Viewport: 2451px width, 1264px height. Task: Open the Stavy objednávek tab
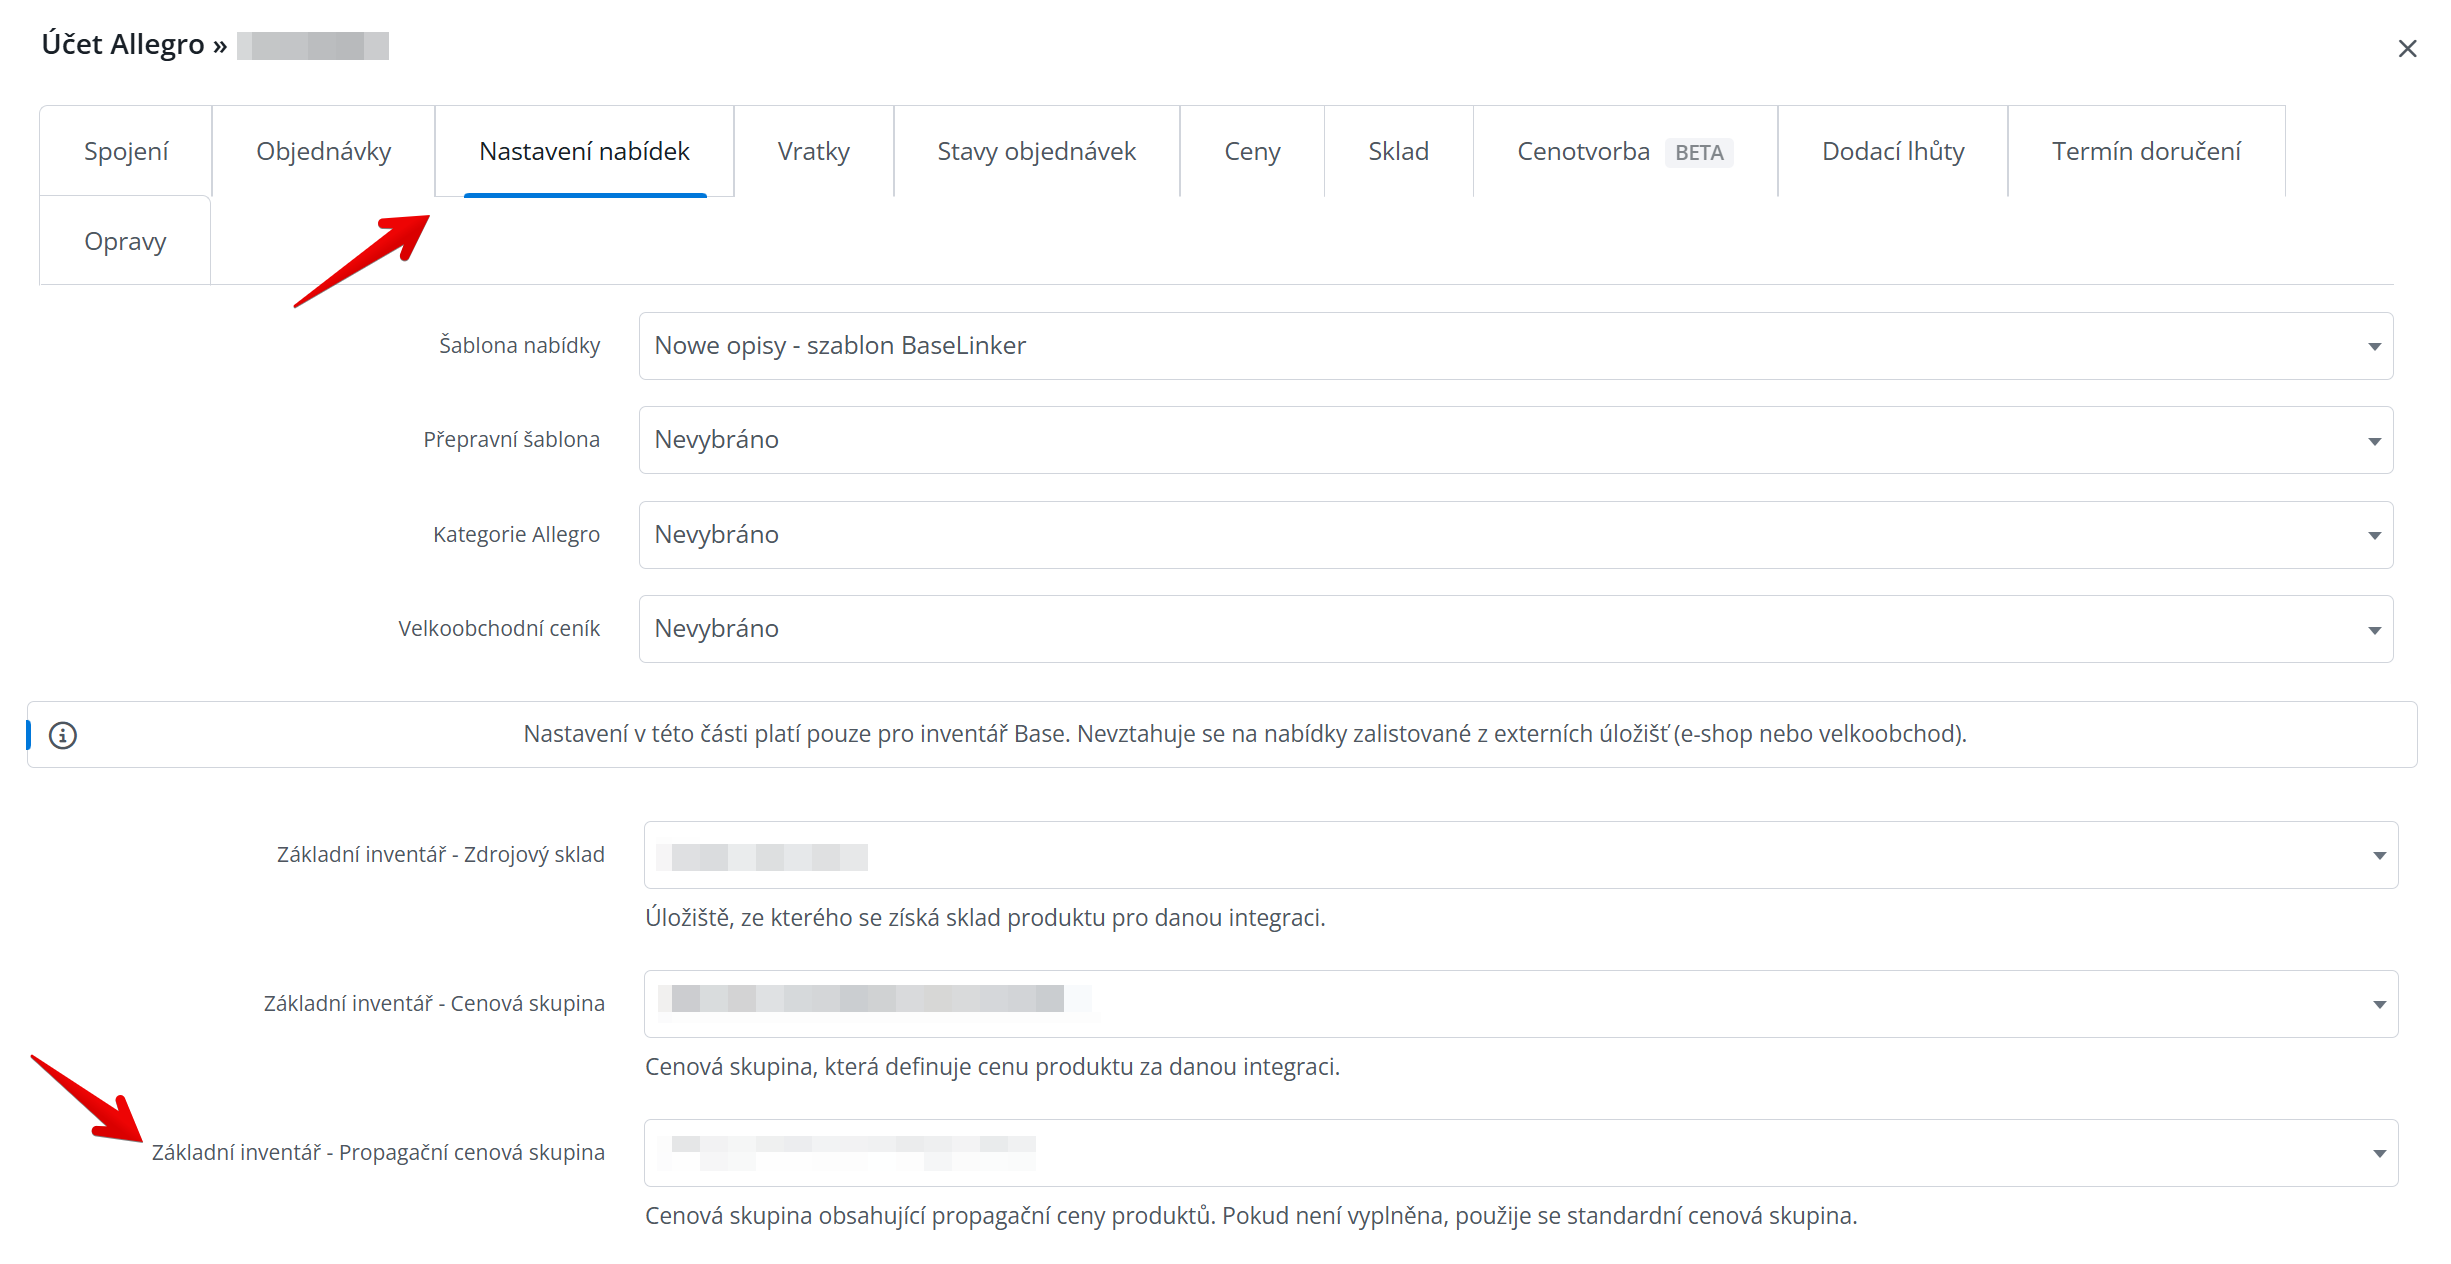tap(1036, 151)
